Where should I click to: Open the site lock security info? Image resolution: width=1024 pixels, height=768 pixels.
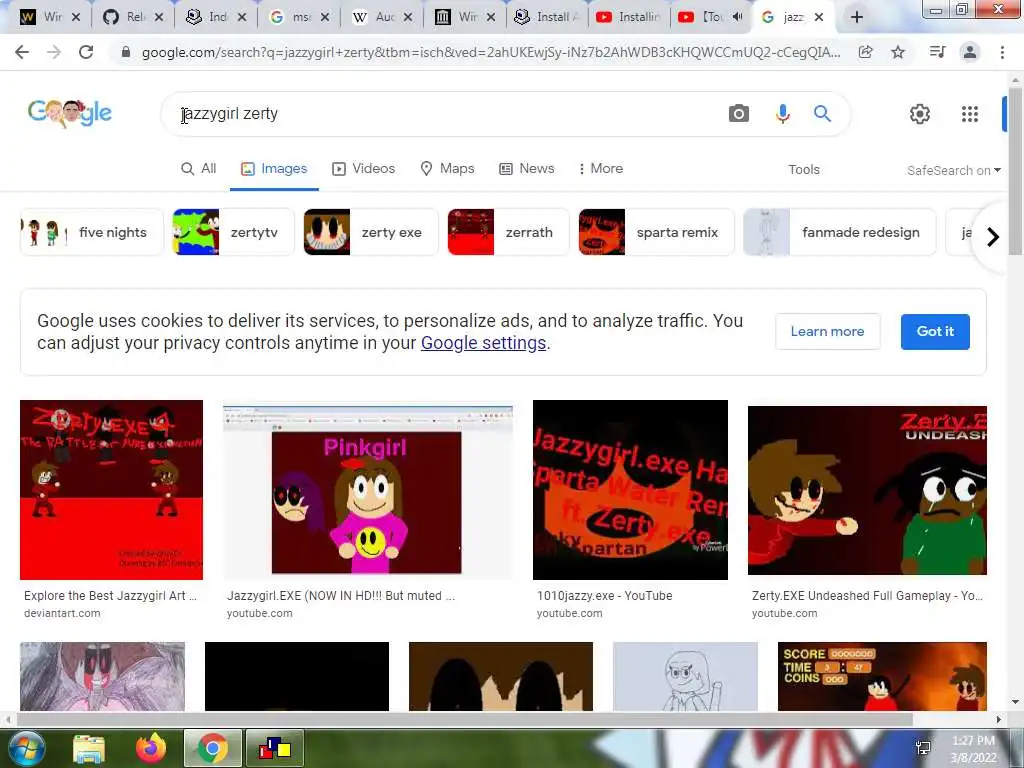126,52
